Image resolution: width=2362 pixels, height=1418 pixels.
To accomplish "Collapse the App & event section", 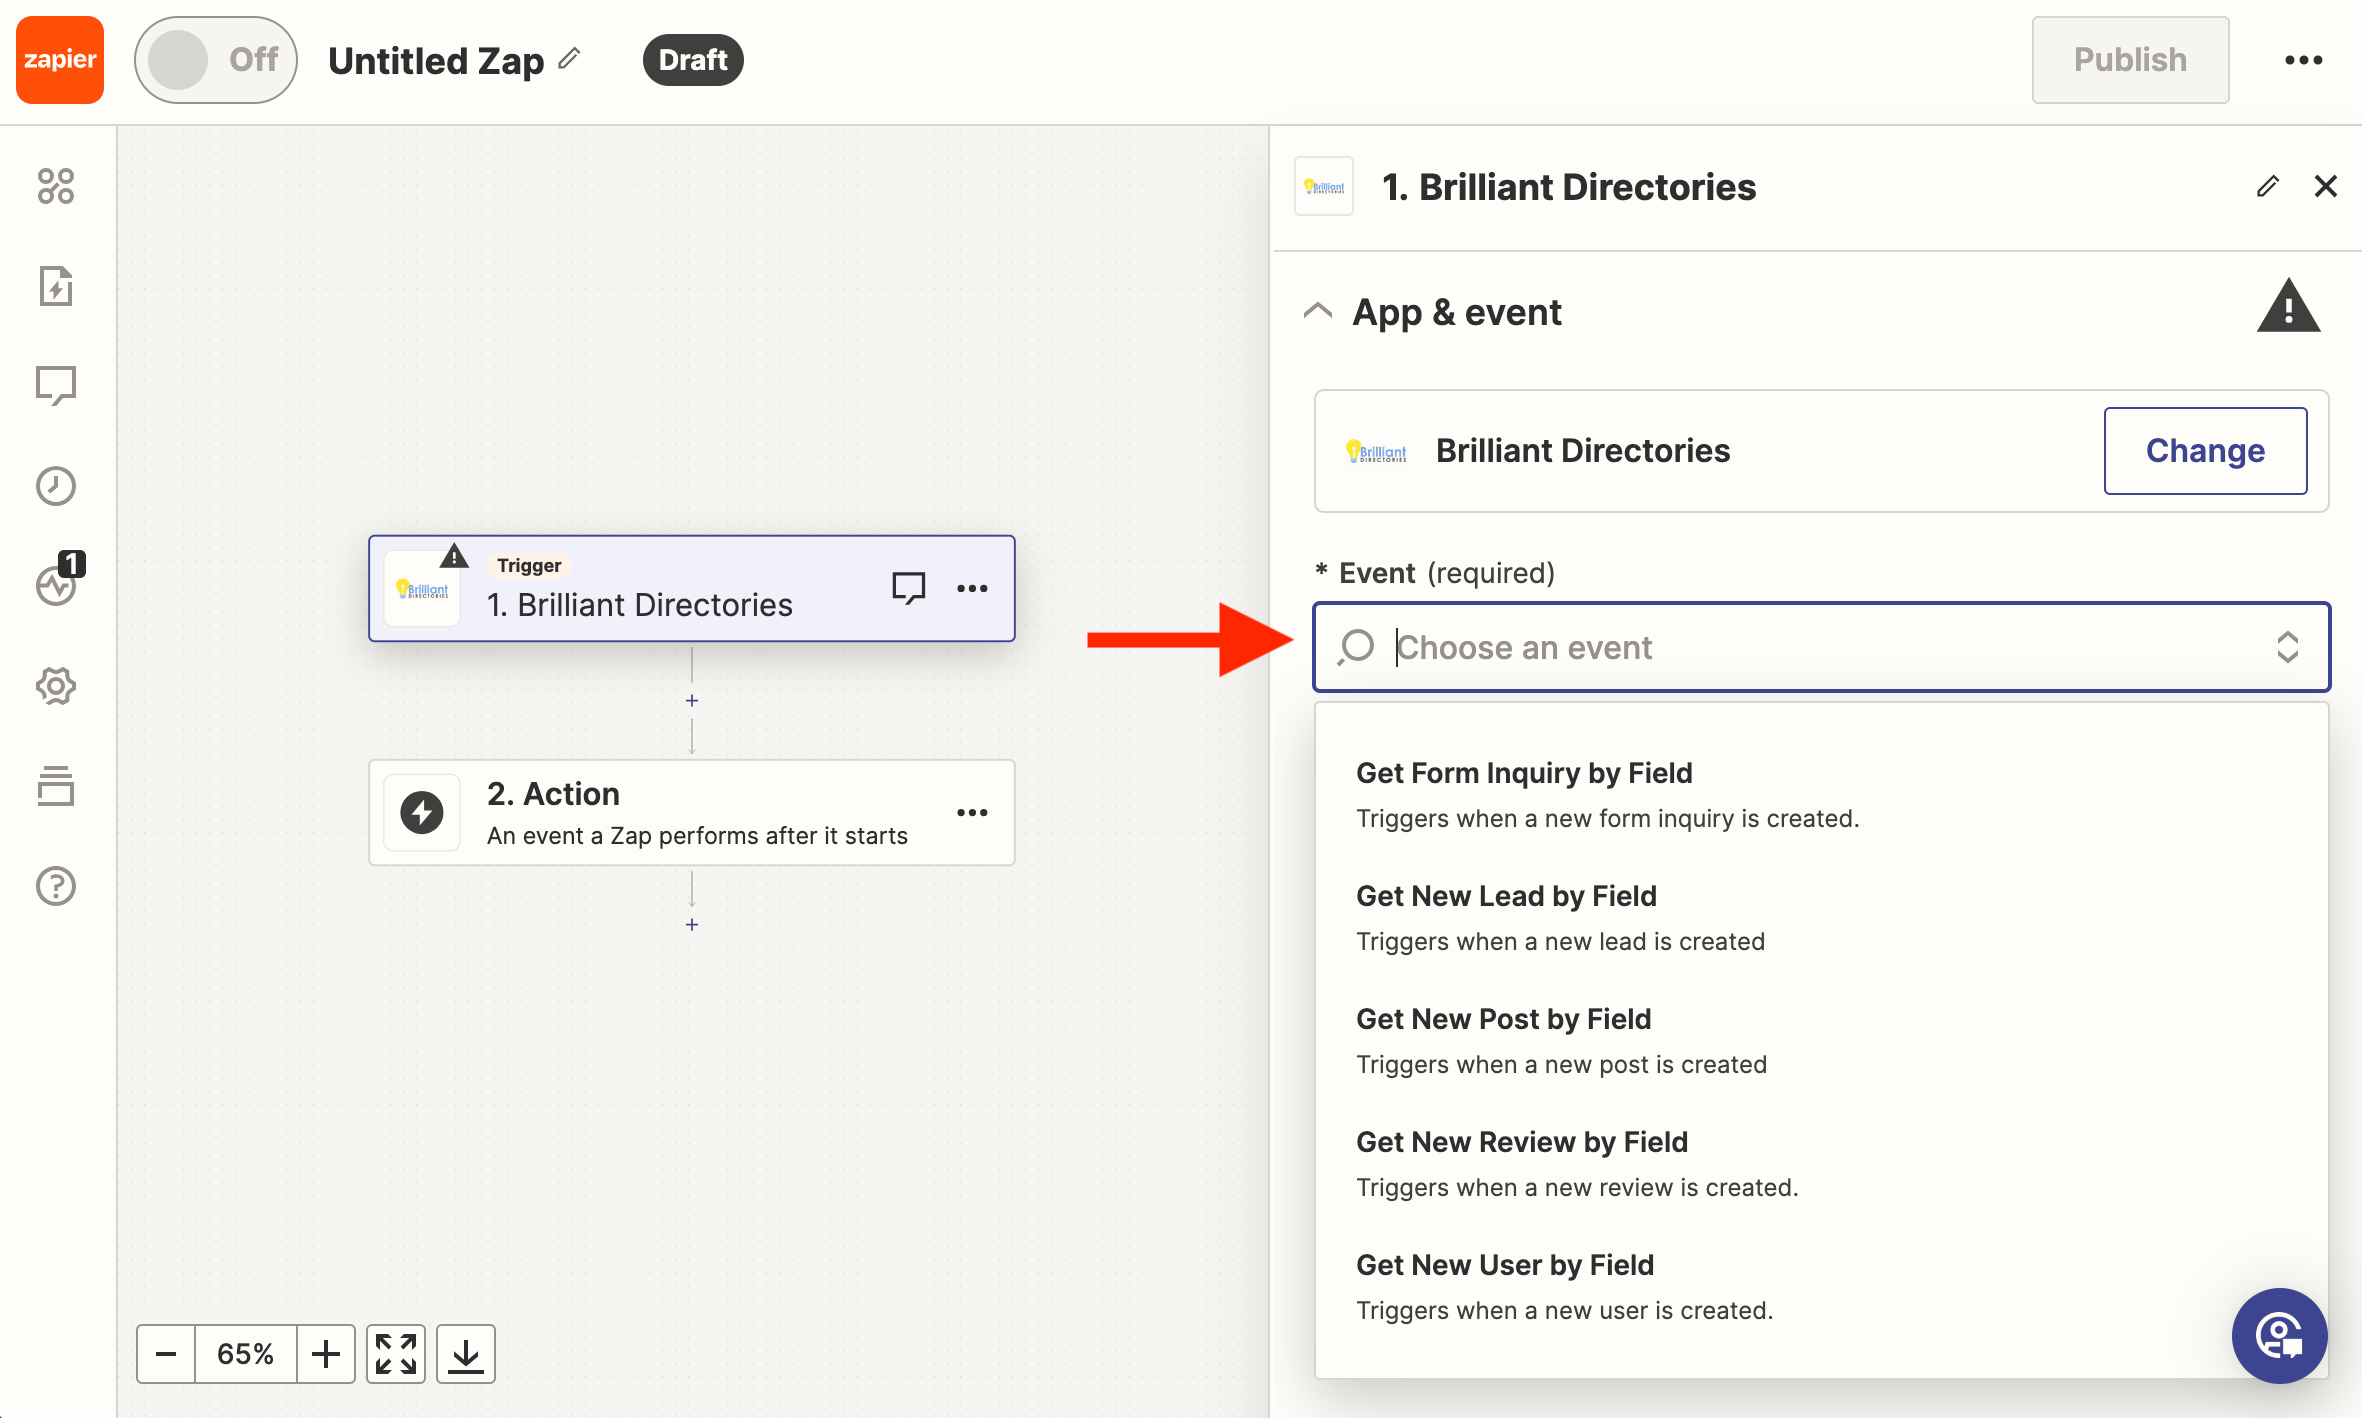I will 1318,311.
